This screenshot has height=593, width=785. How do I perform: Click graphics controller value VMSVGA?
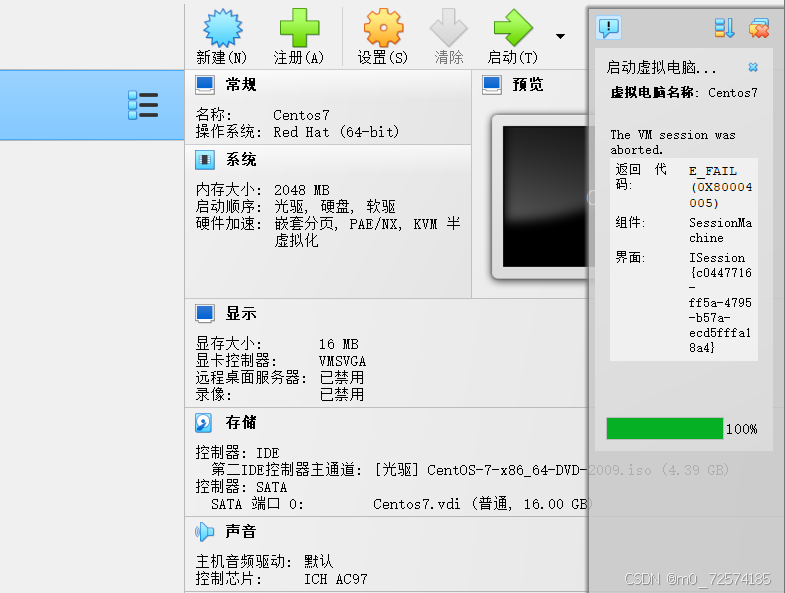tap(342, 361)
